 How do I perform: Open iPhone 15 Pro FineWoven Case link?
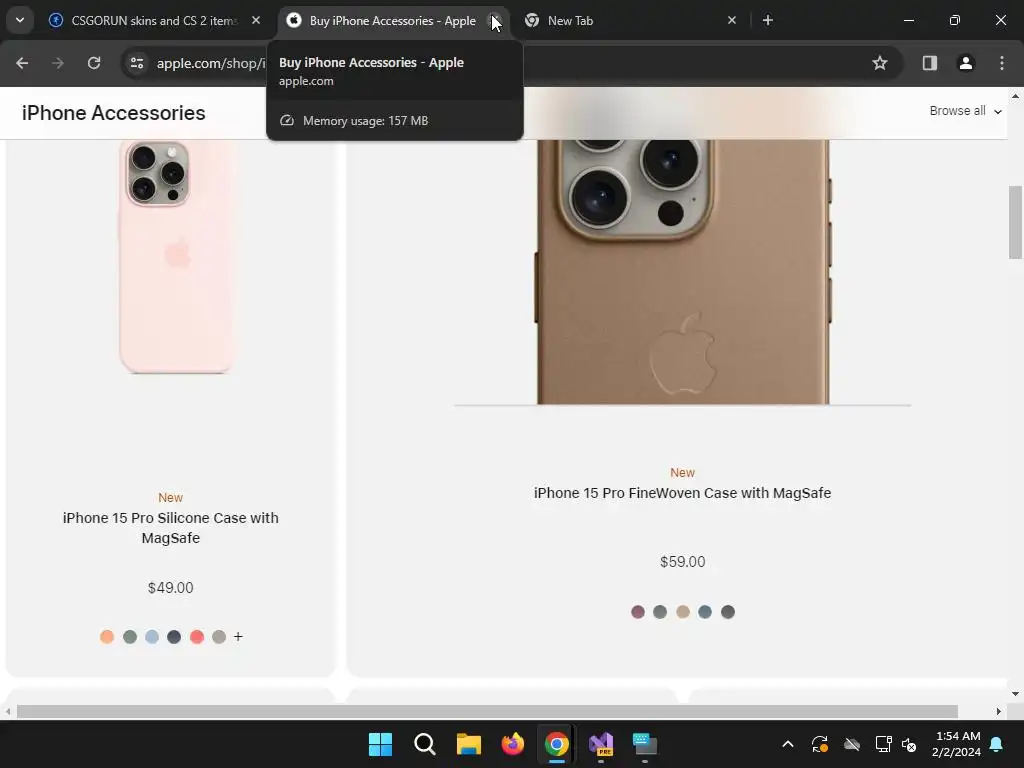682,493
